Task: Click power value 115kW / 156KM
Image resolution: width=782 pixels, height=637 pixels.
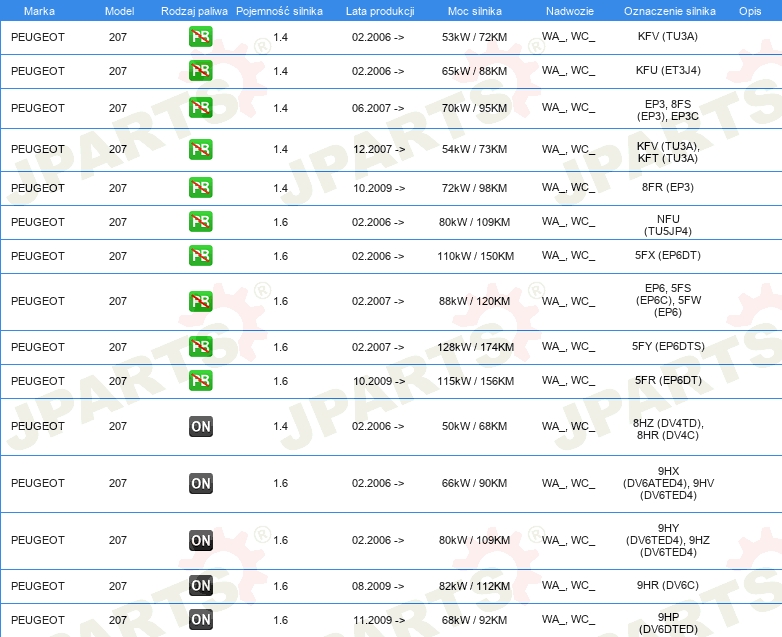Action: click(475, 381)
